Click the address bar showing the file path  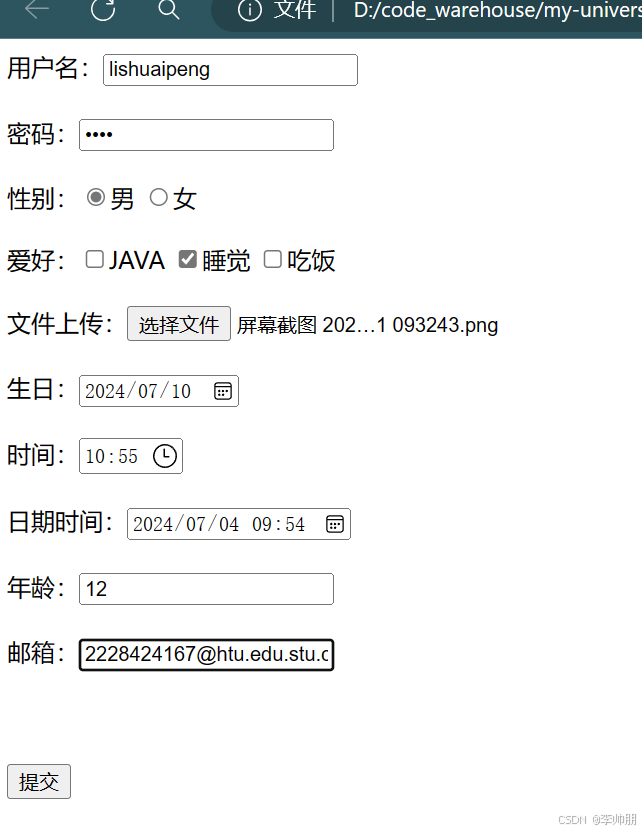click(x=480, y=11)
